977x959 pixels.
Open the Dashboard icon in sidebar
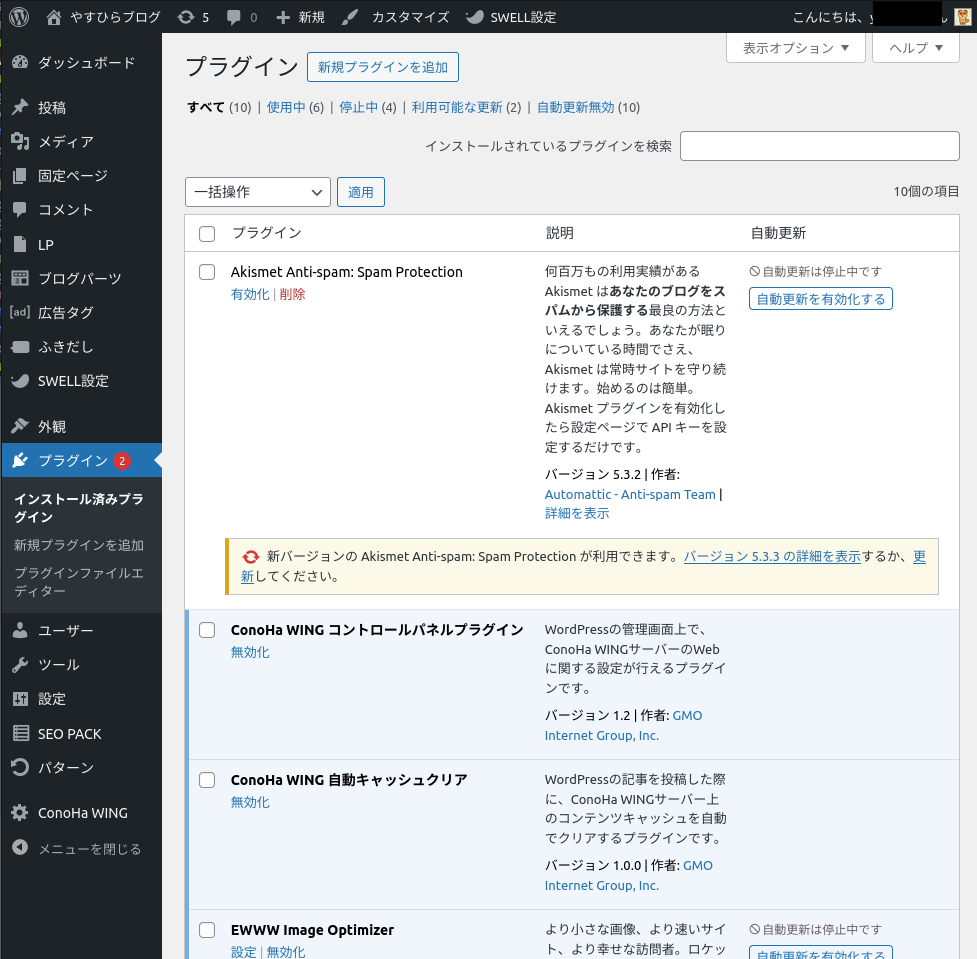(20, 63)
